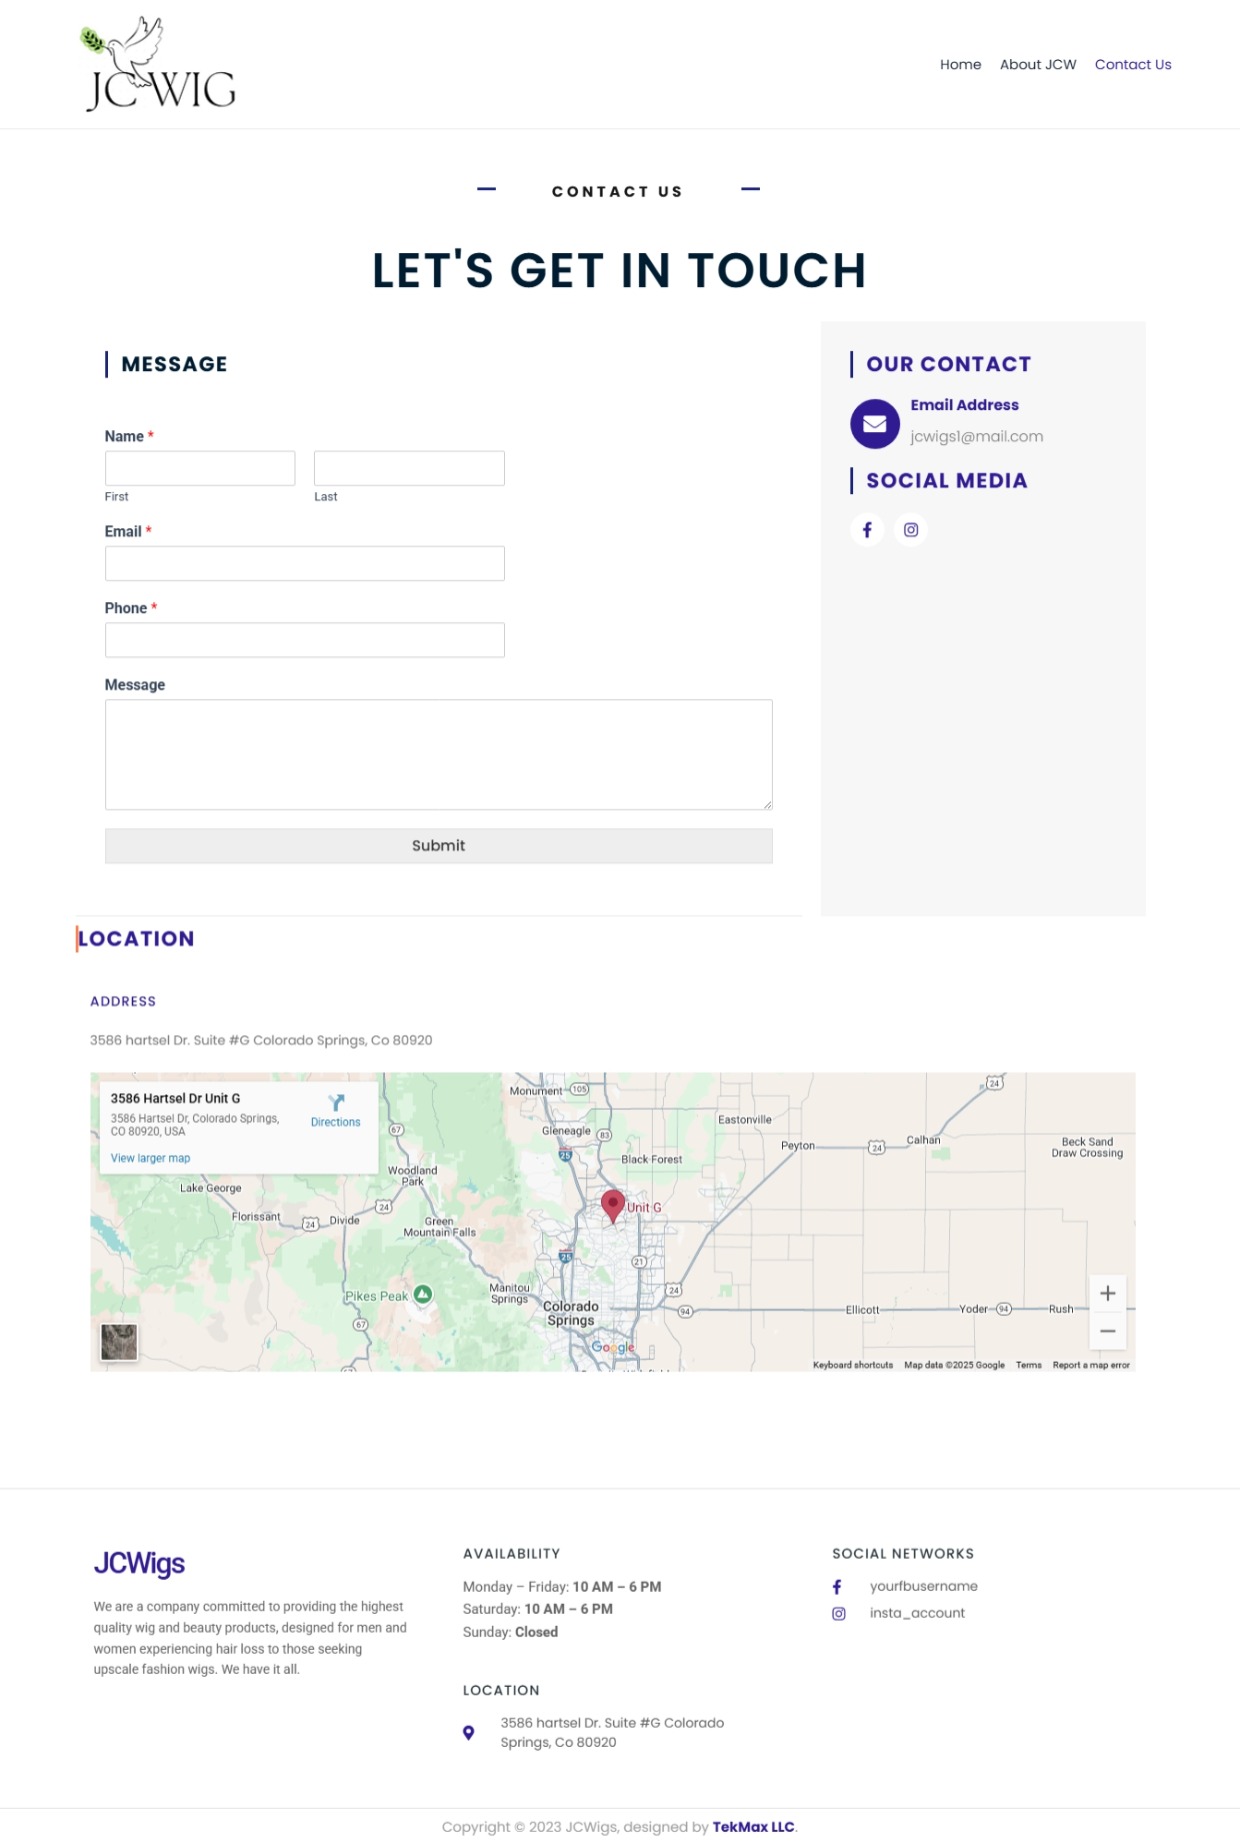Screen dimensions: 1240x1843
Task: Go to the Home page
Action: click(x=960, y=65)
